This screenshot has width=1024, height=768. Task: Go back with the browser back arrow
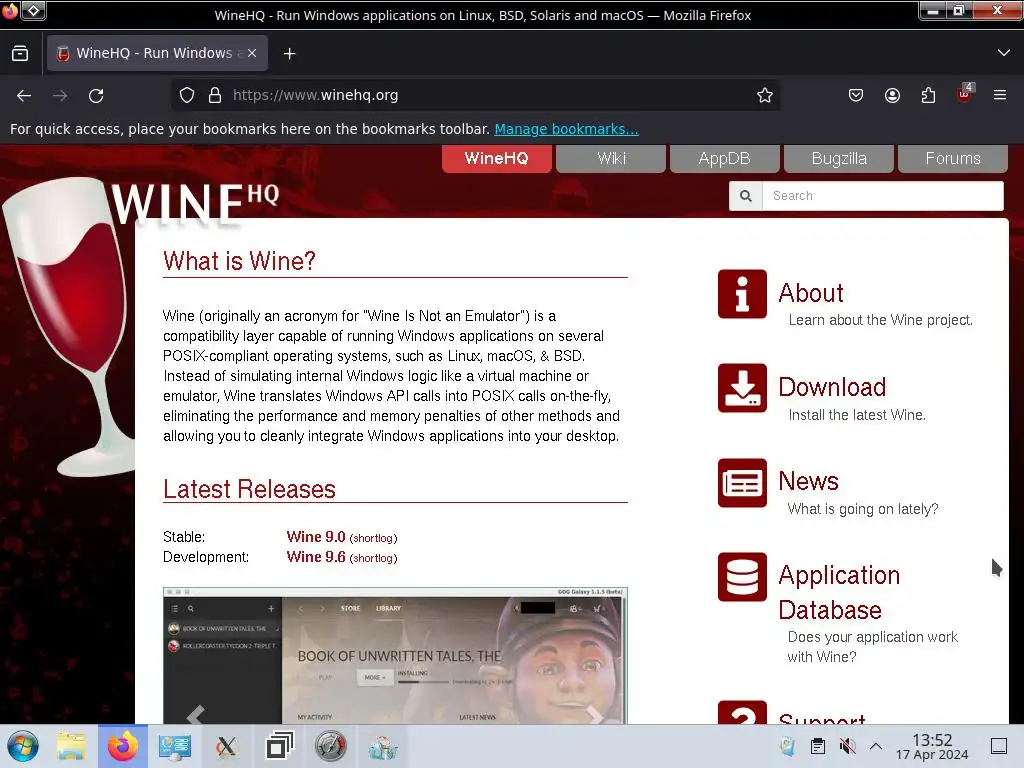coord(24,95)
